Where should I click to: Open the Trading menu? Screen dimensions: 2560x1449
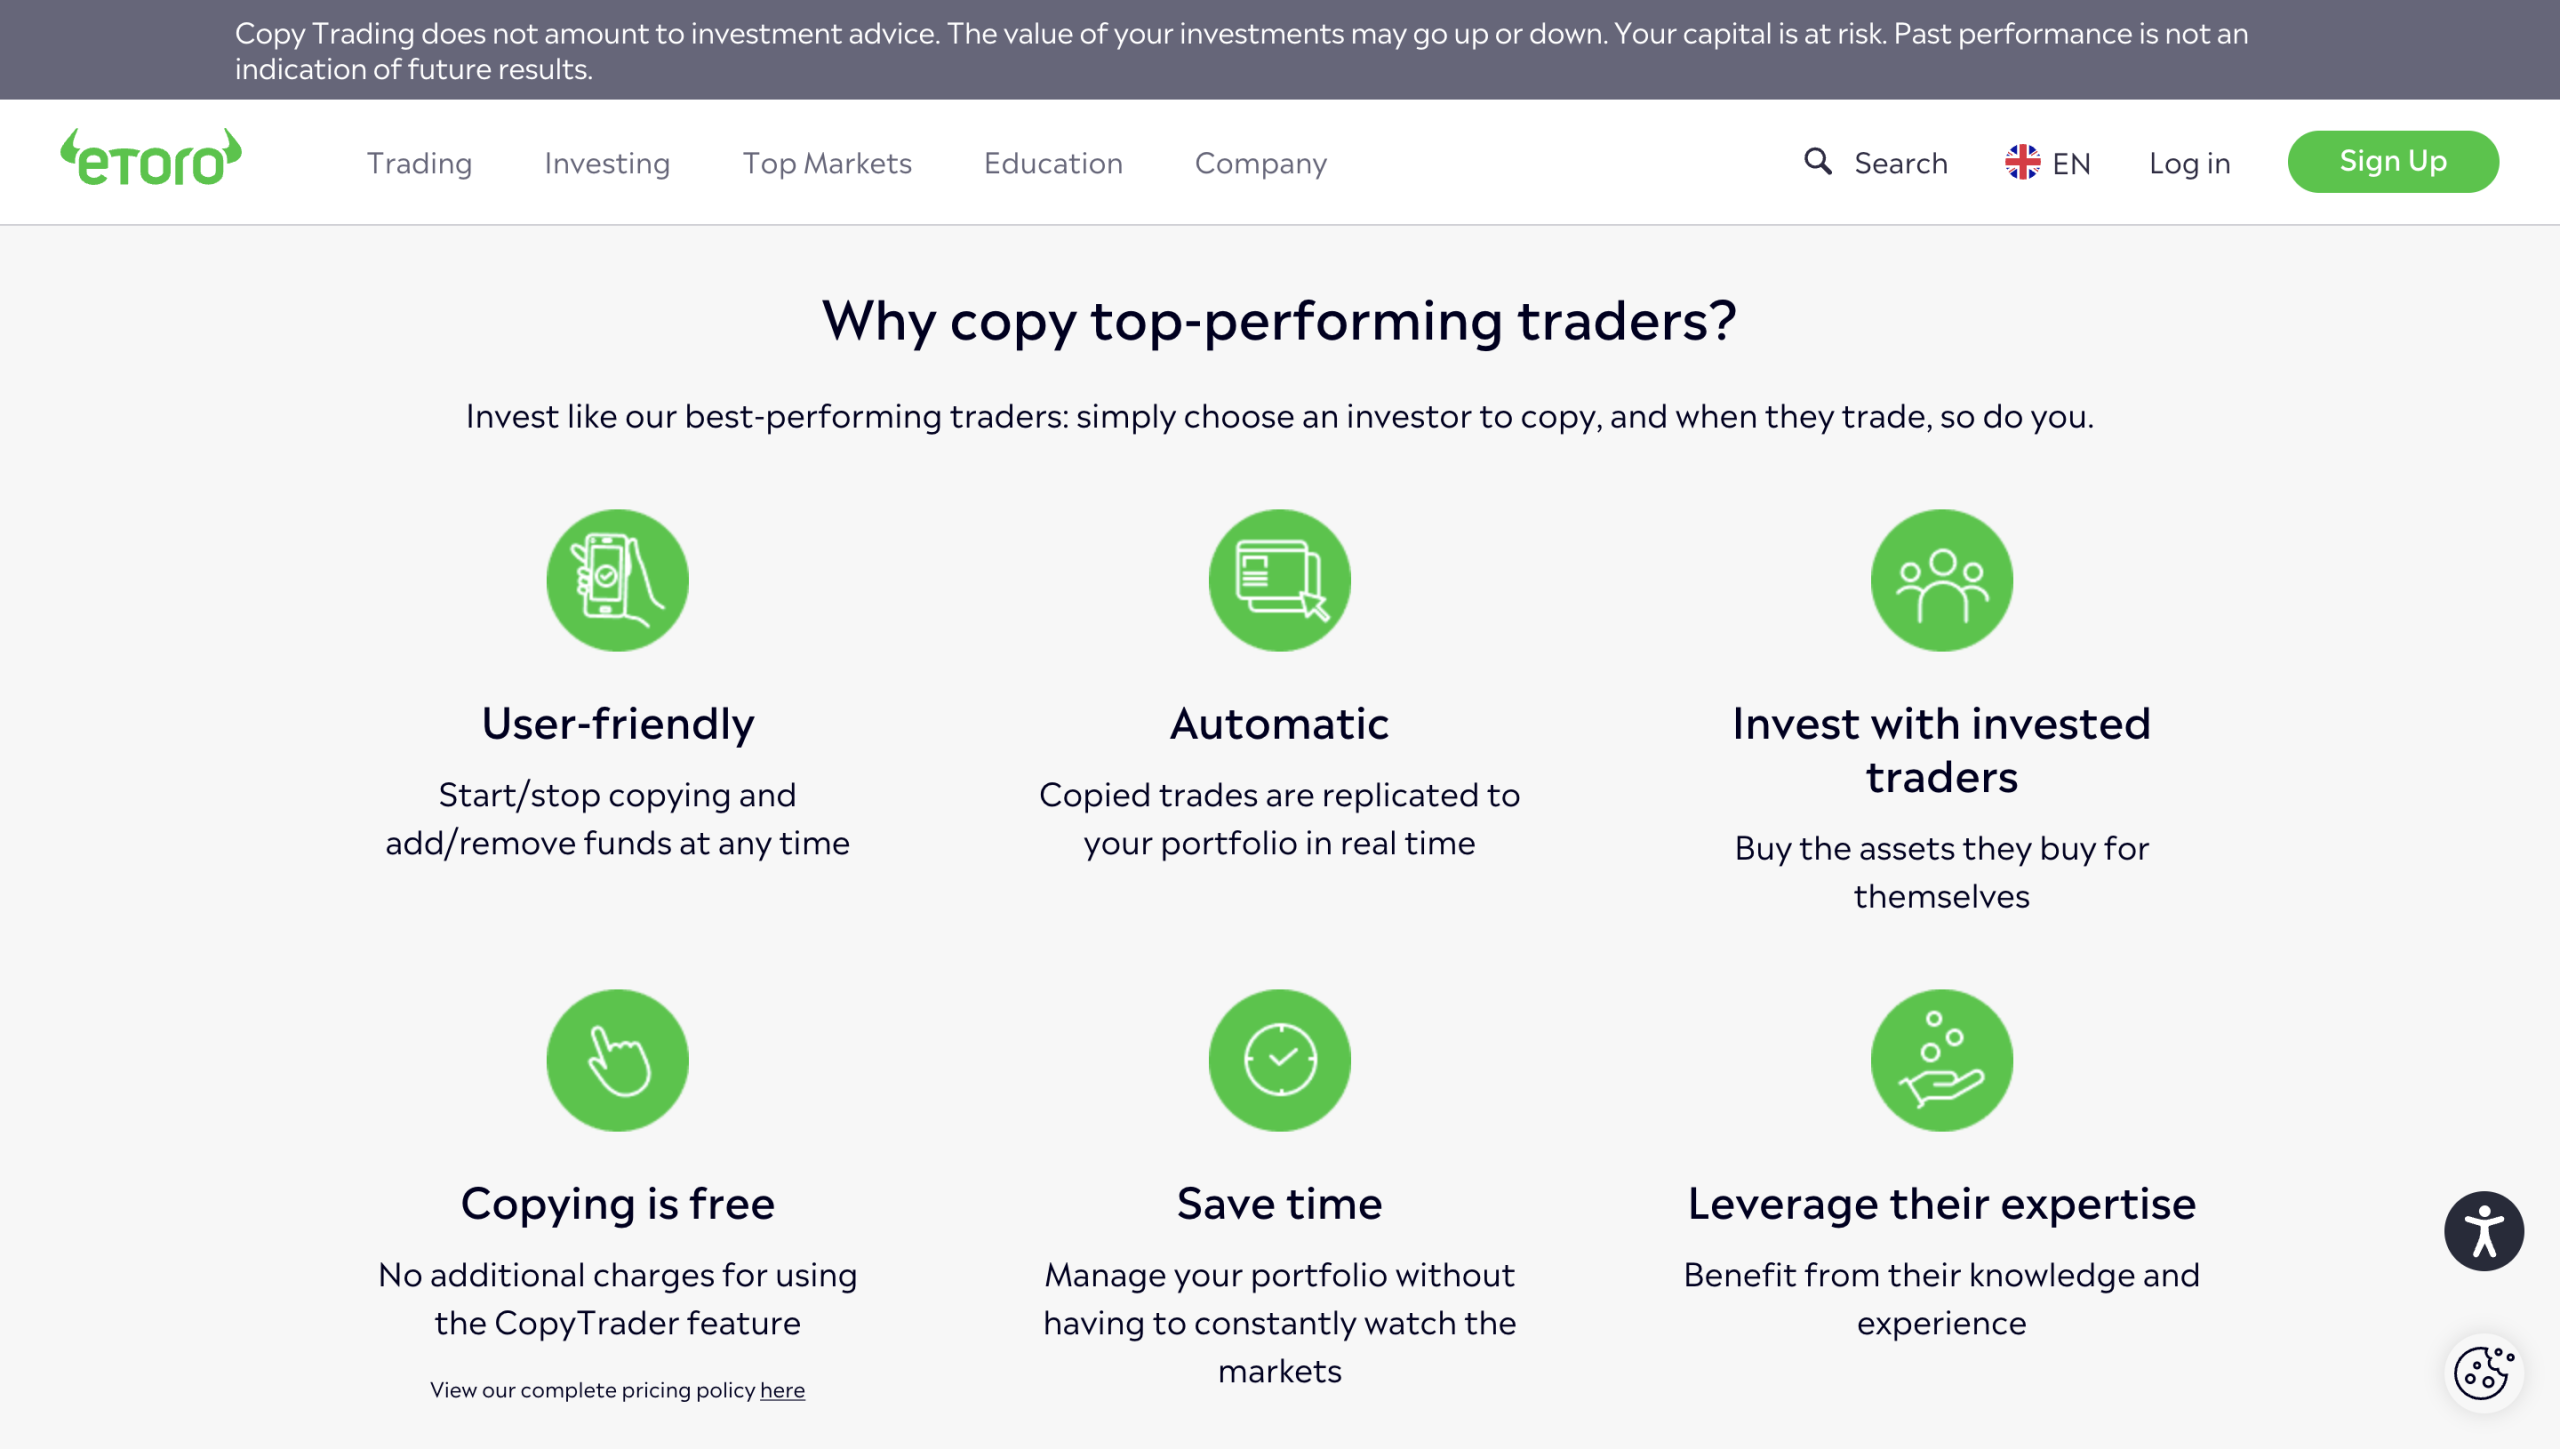(x=419, y=163)
